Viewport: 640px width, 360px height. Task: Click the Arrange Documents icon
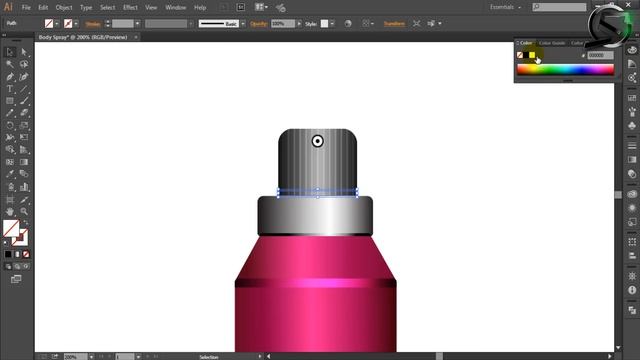261,7
